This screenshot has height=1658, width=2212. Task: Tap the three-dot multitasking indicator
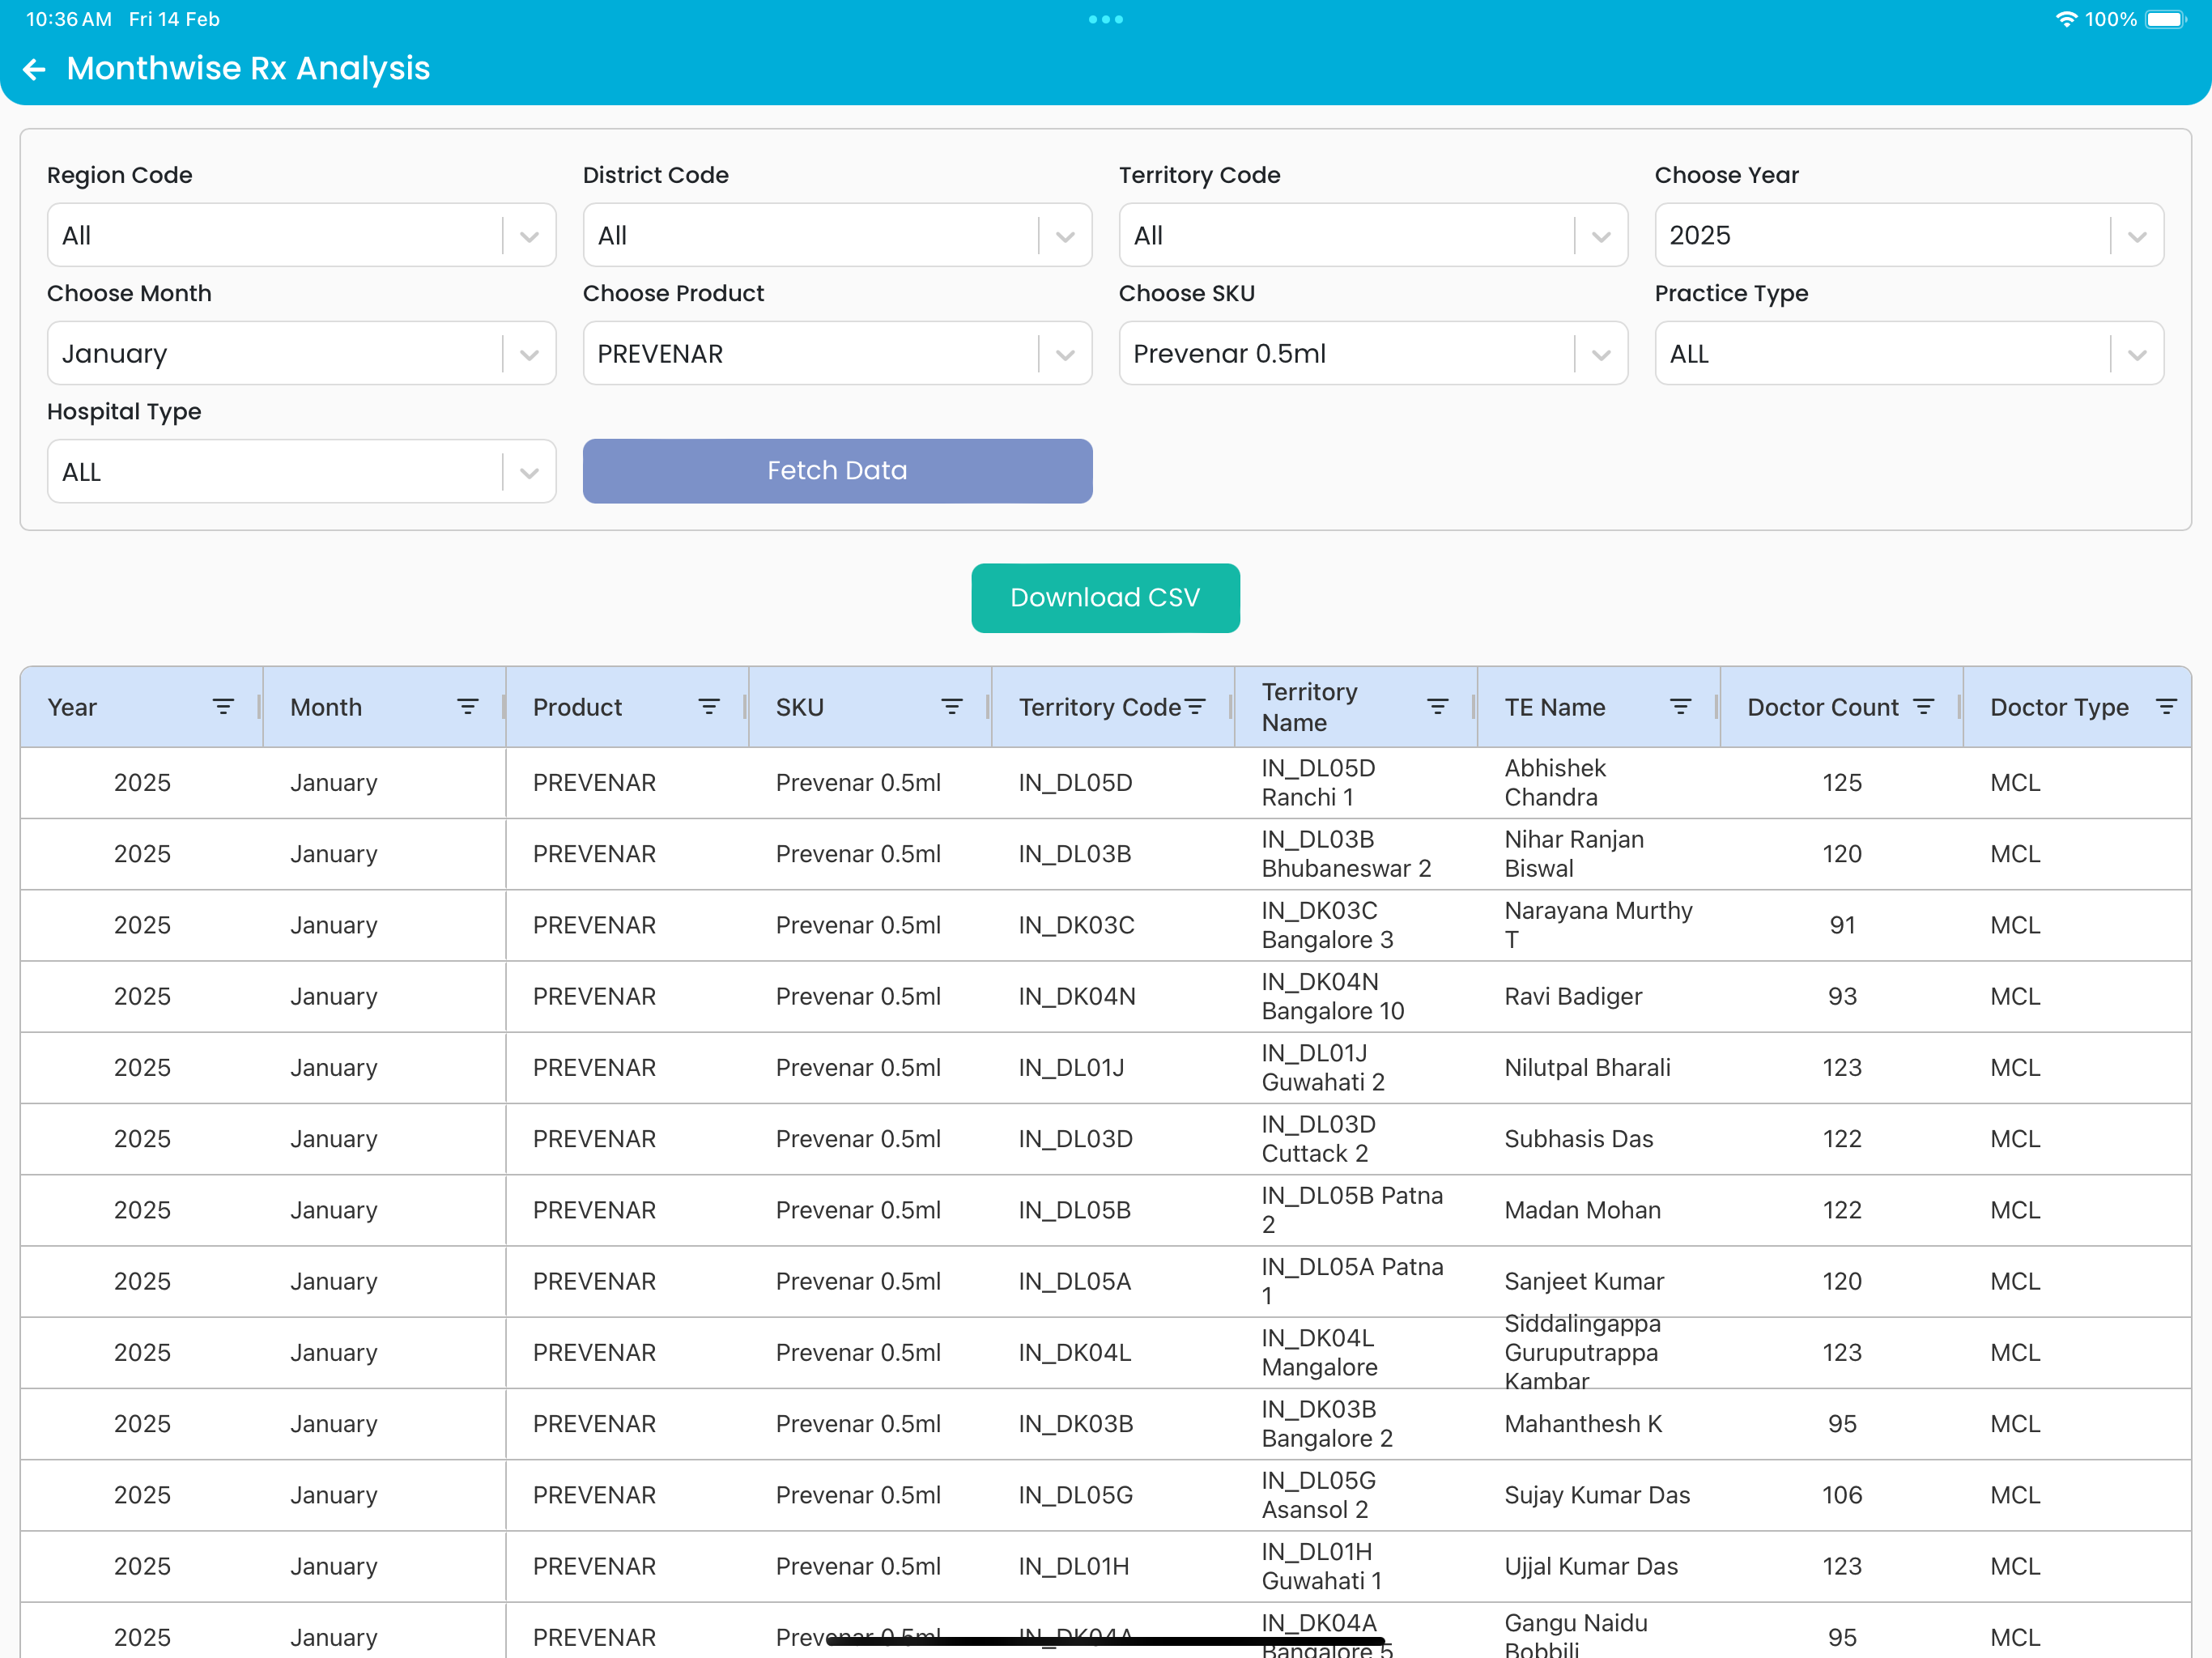click(x=1106, y=19)
